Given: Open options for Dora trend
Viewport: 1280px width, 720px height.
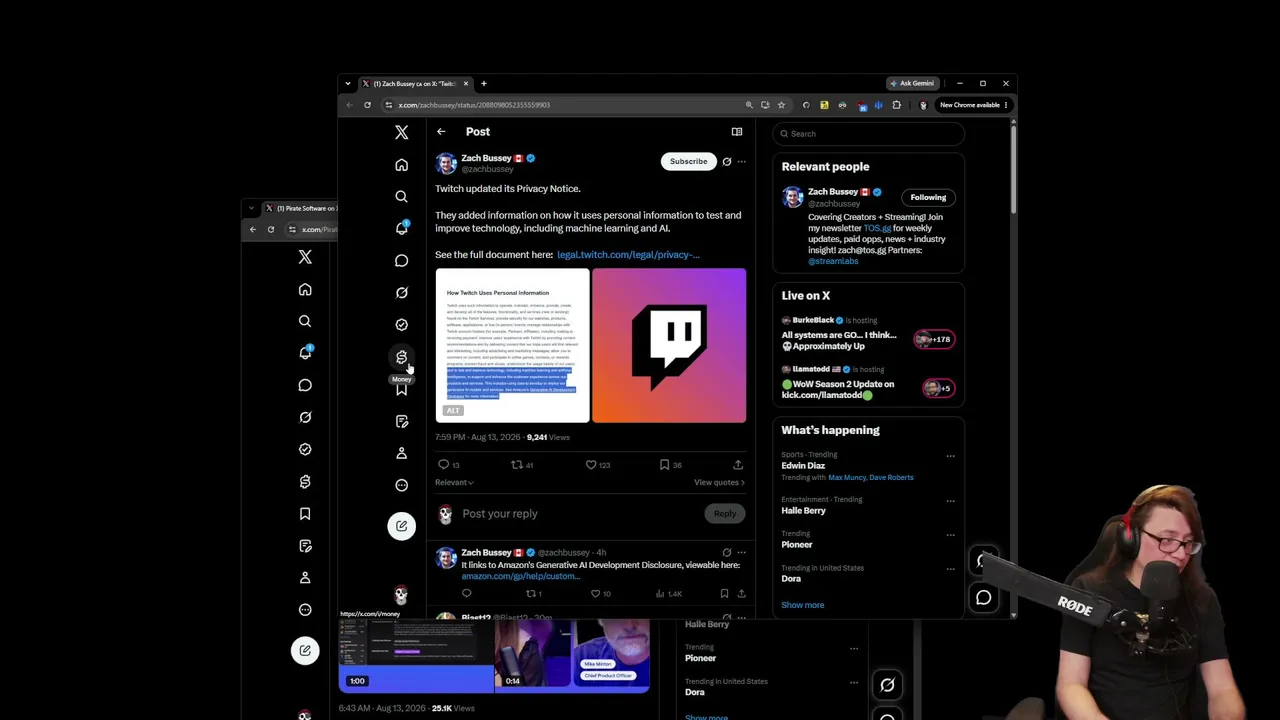Looking at the screenshot, I should click(x=950, y=568).
